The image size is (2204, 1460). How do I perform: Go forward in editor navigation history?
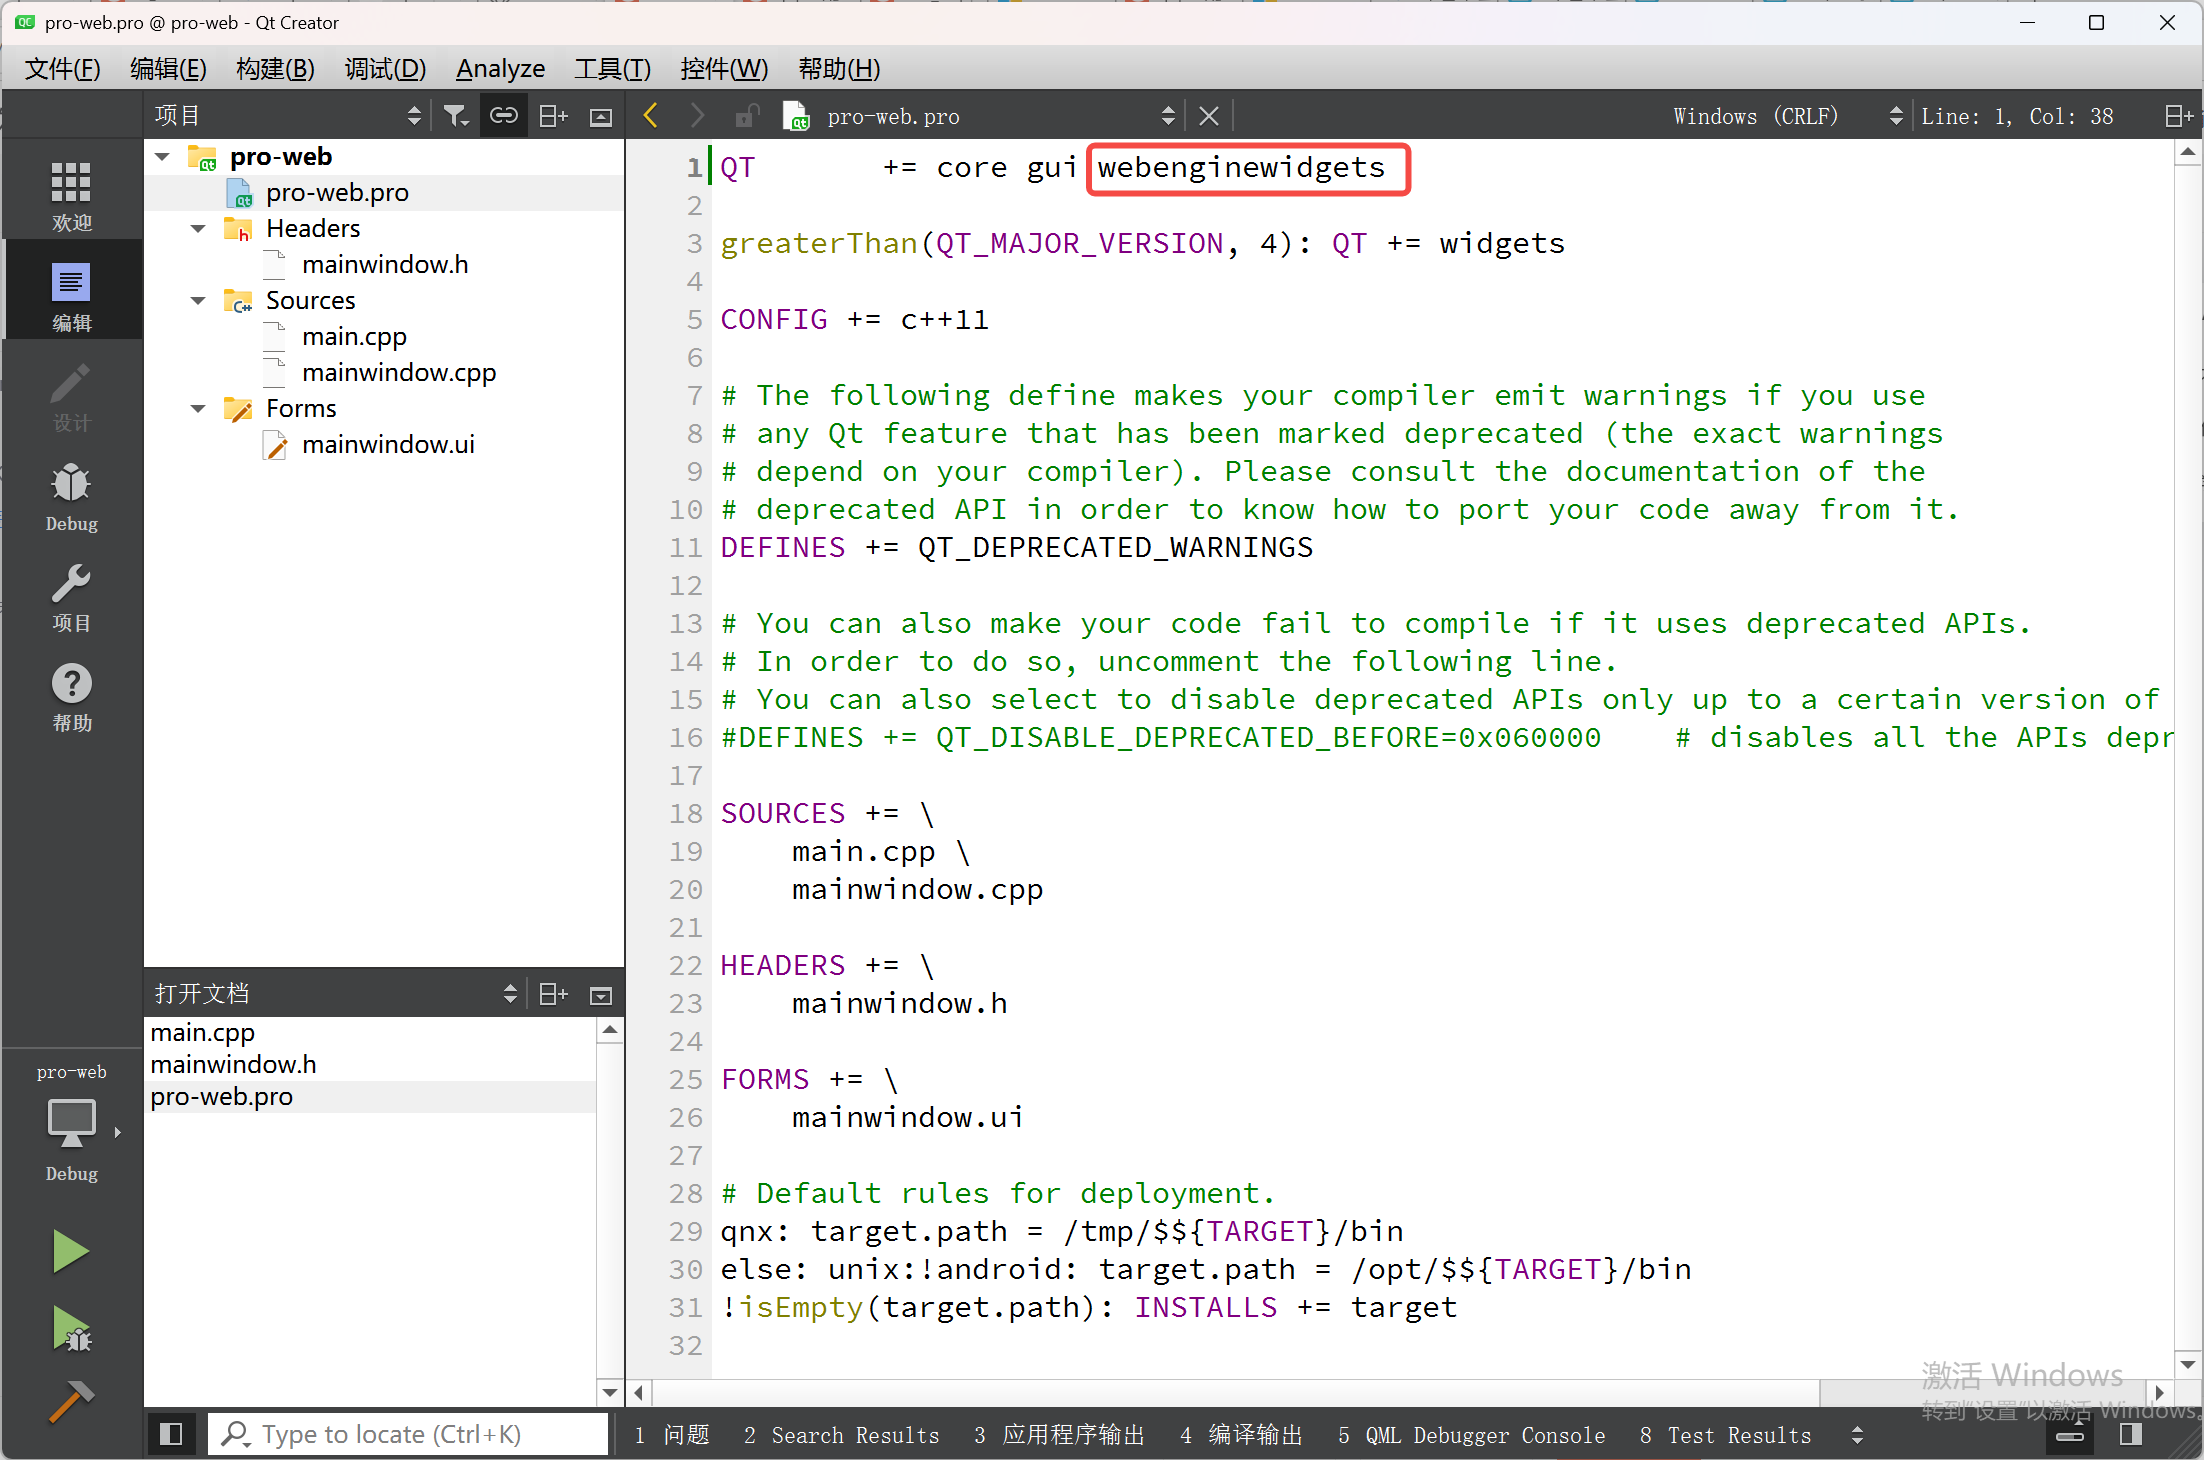coord(697,116)
